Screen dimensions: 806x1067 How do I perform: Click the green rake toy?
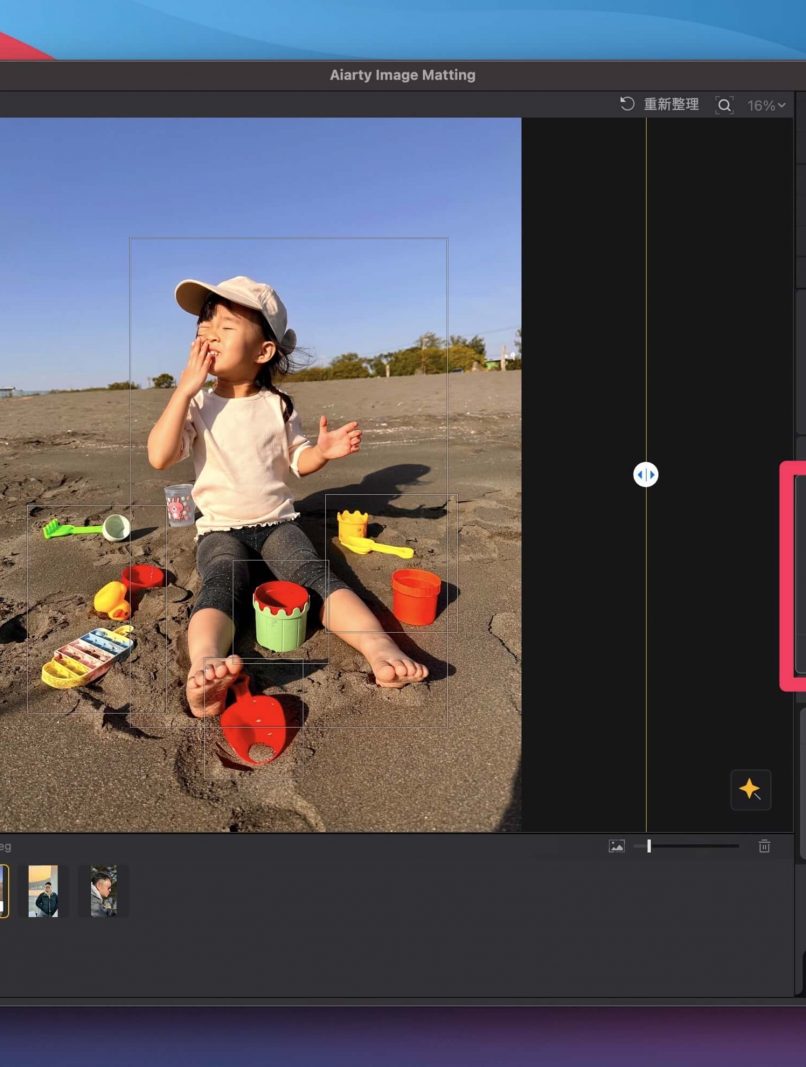[x=68, y=528]
